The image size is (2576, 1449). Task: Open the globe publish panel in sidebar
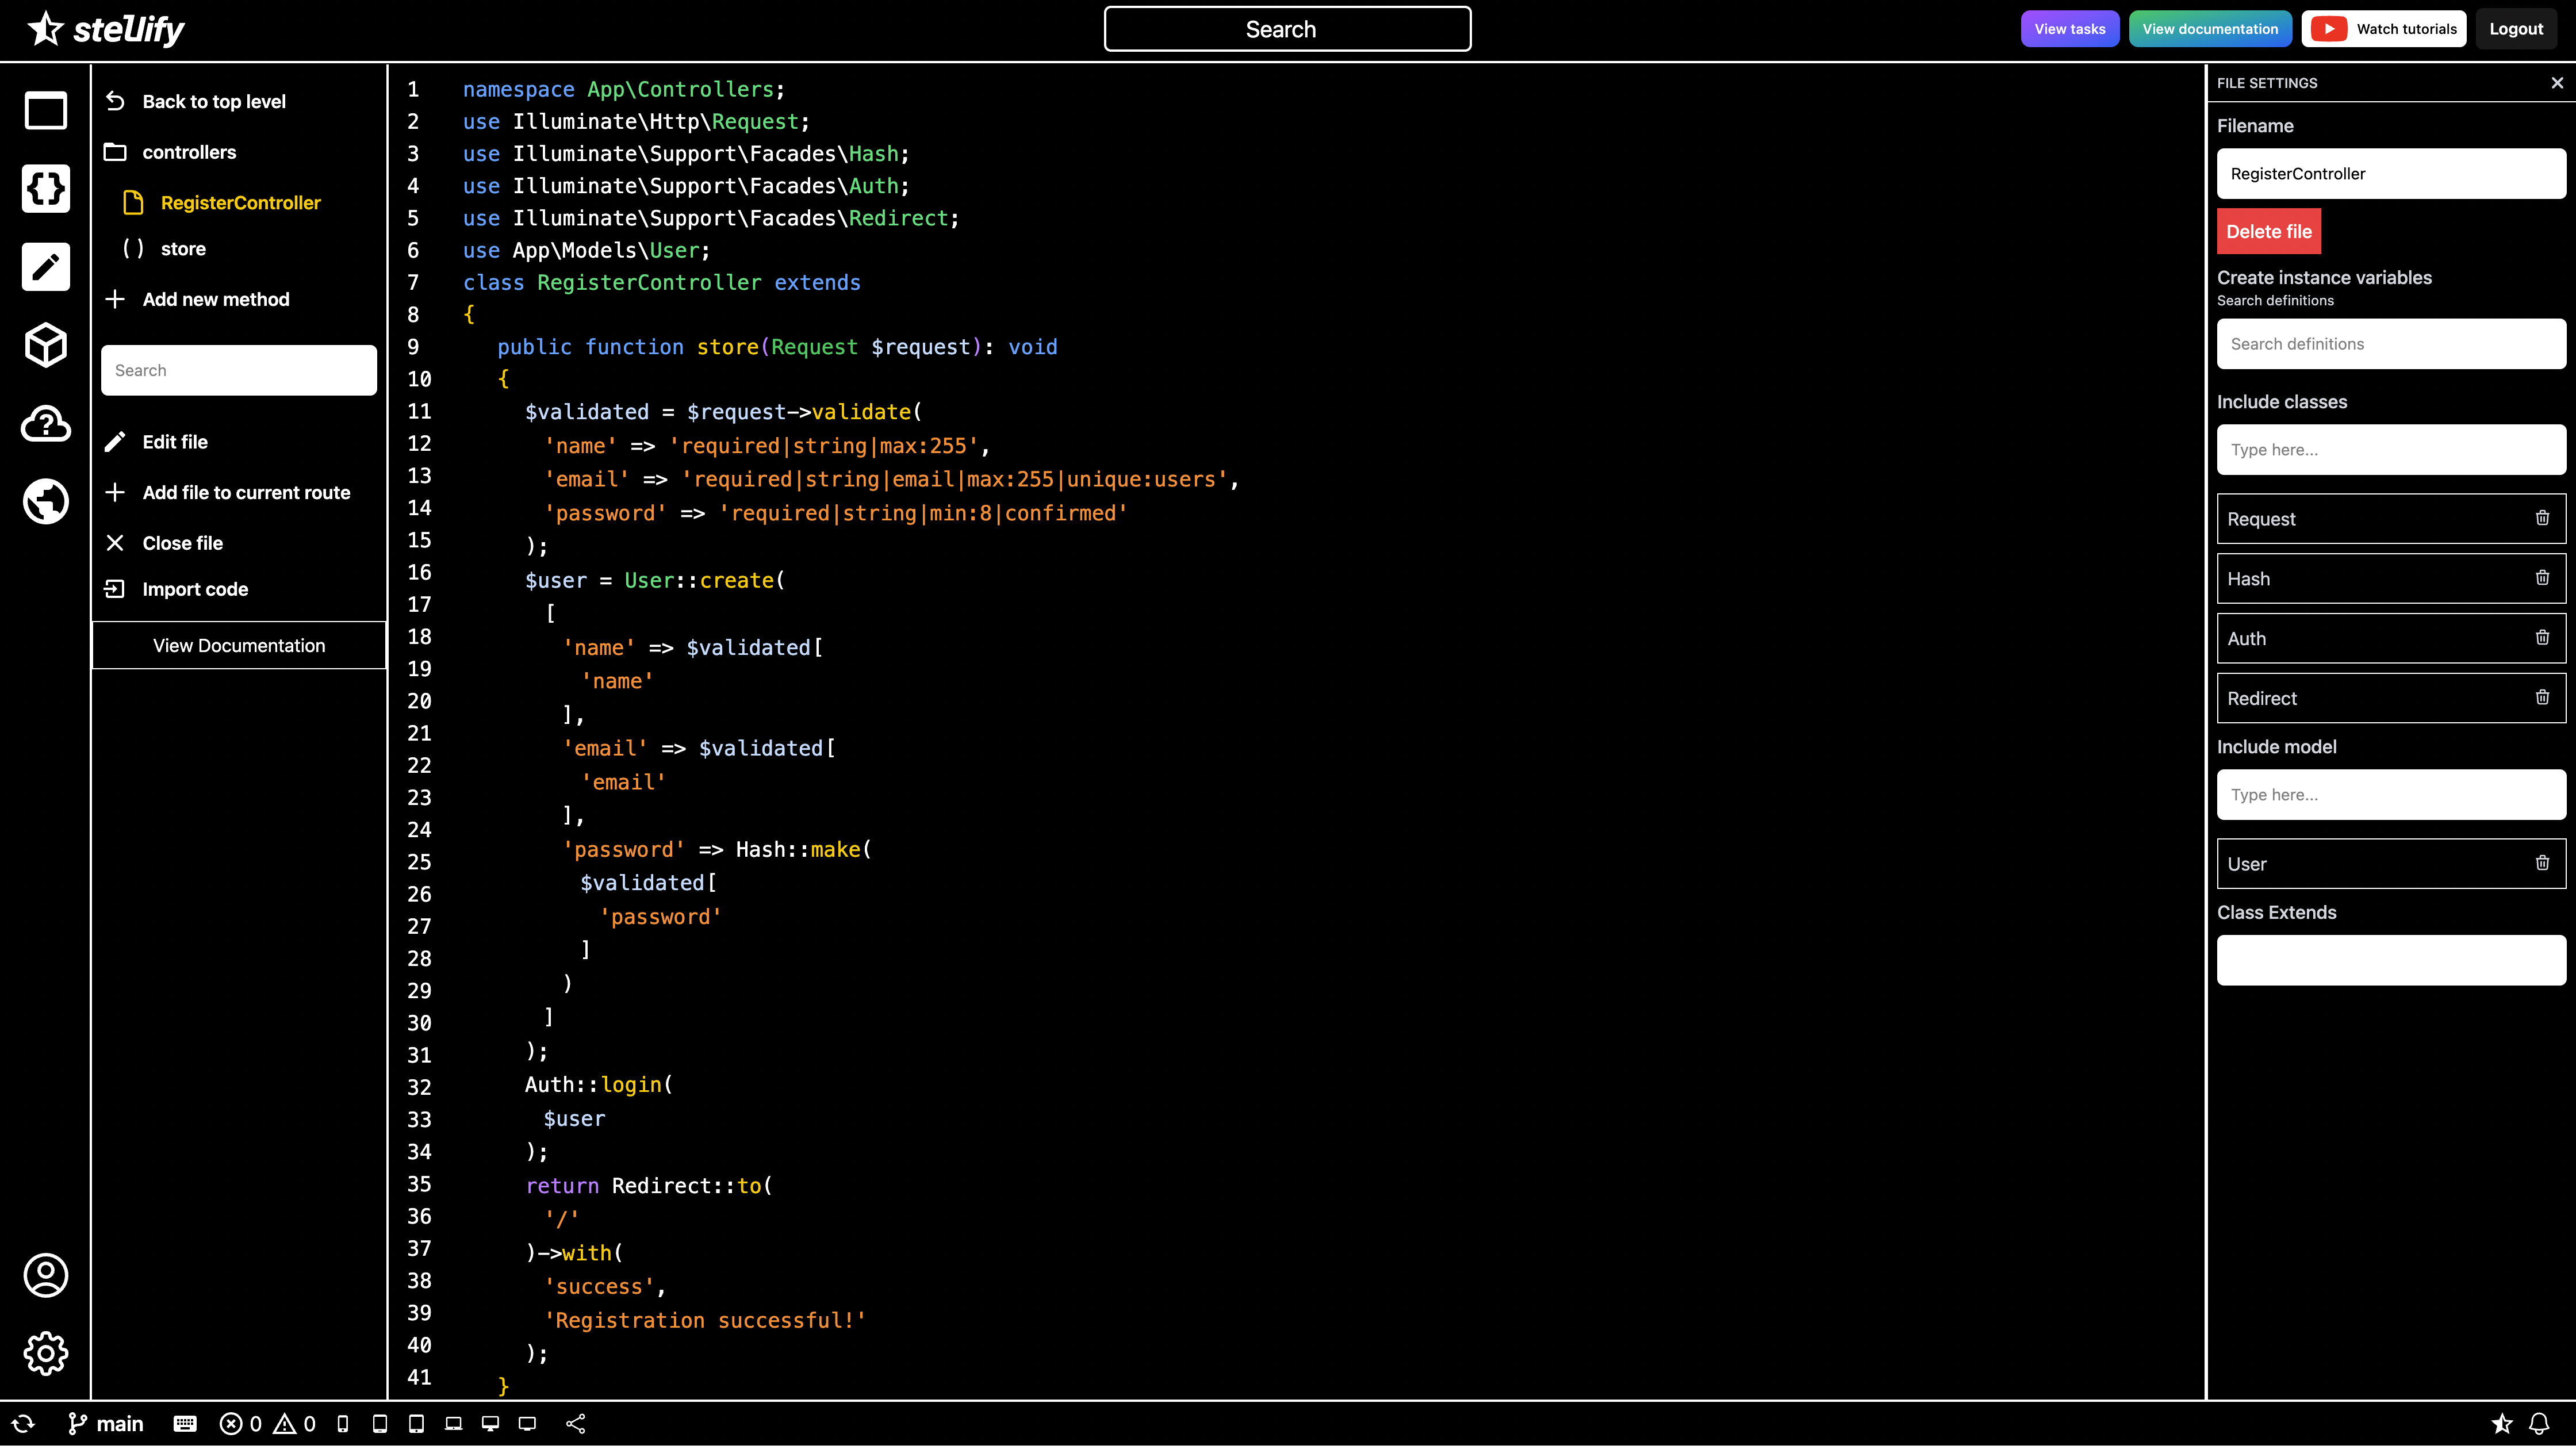pyautogui.click(x=45, y=501)
